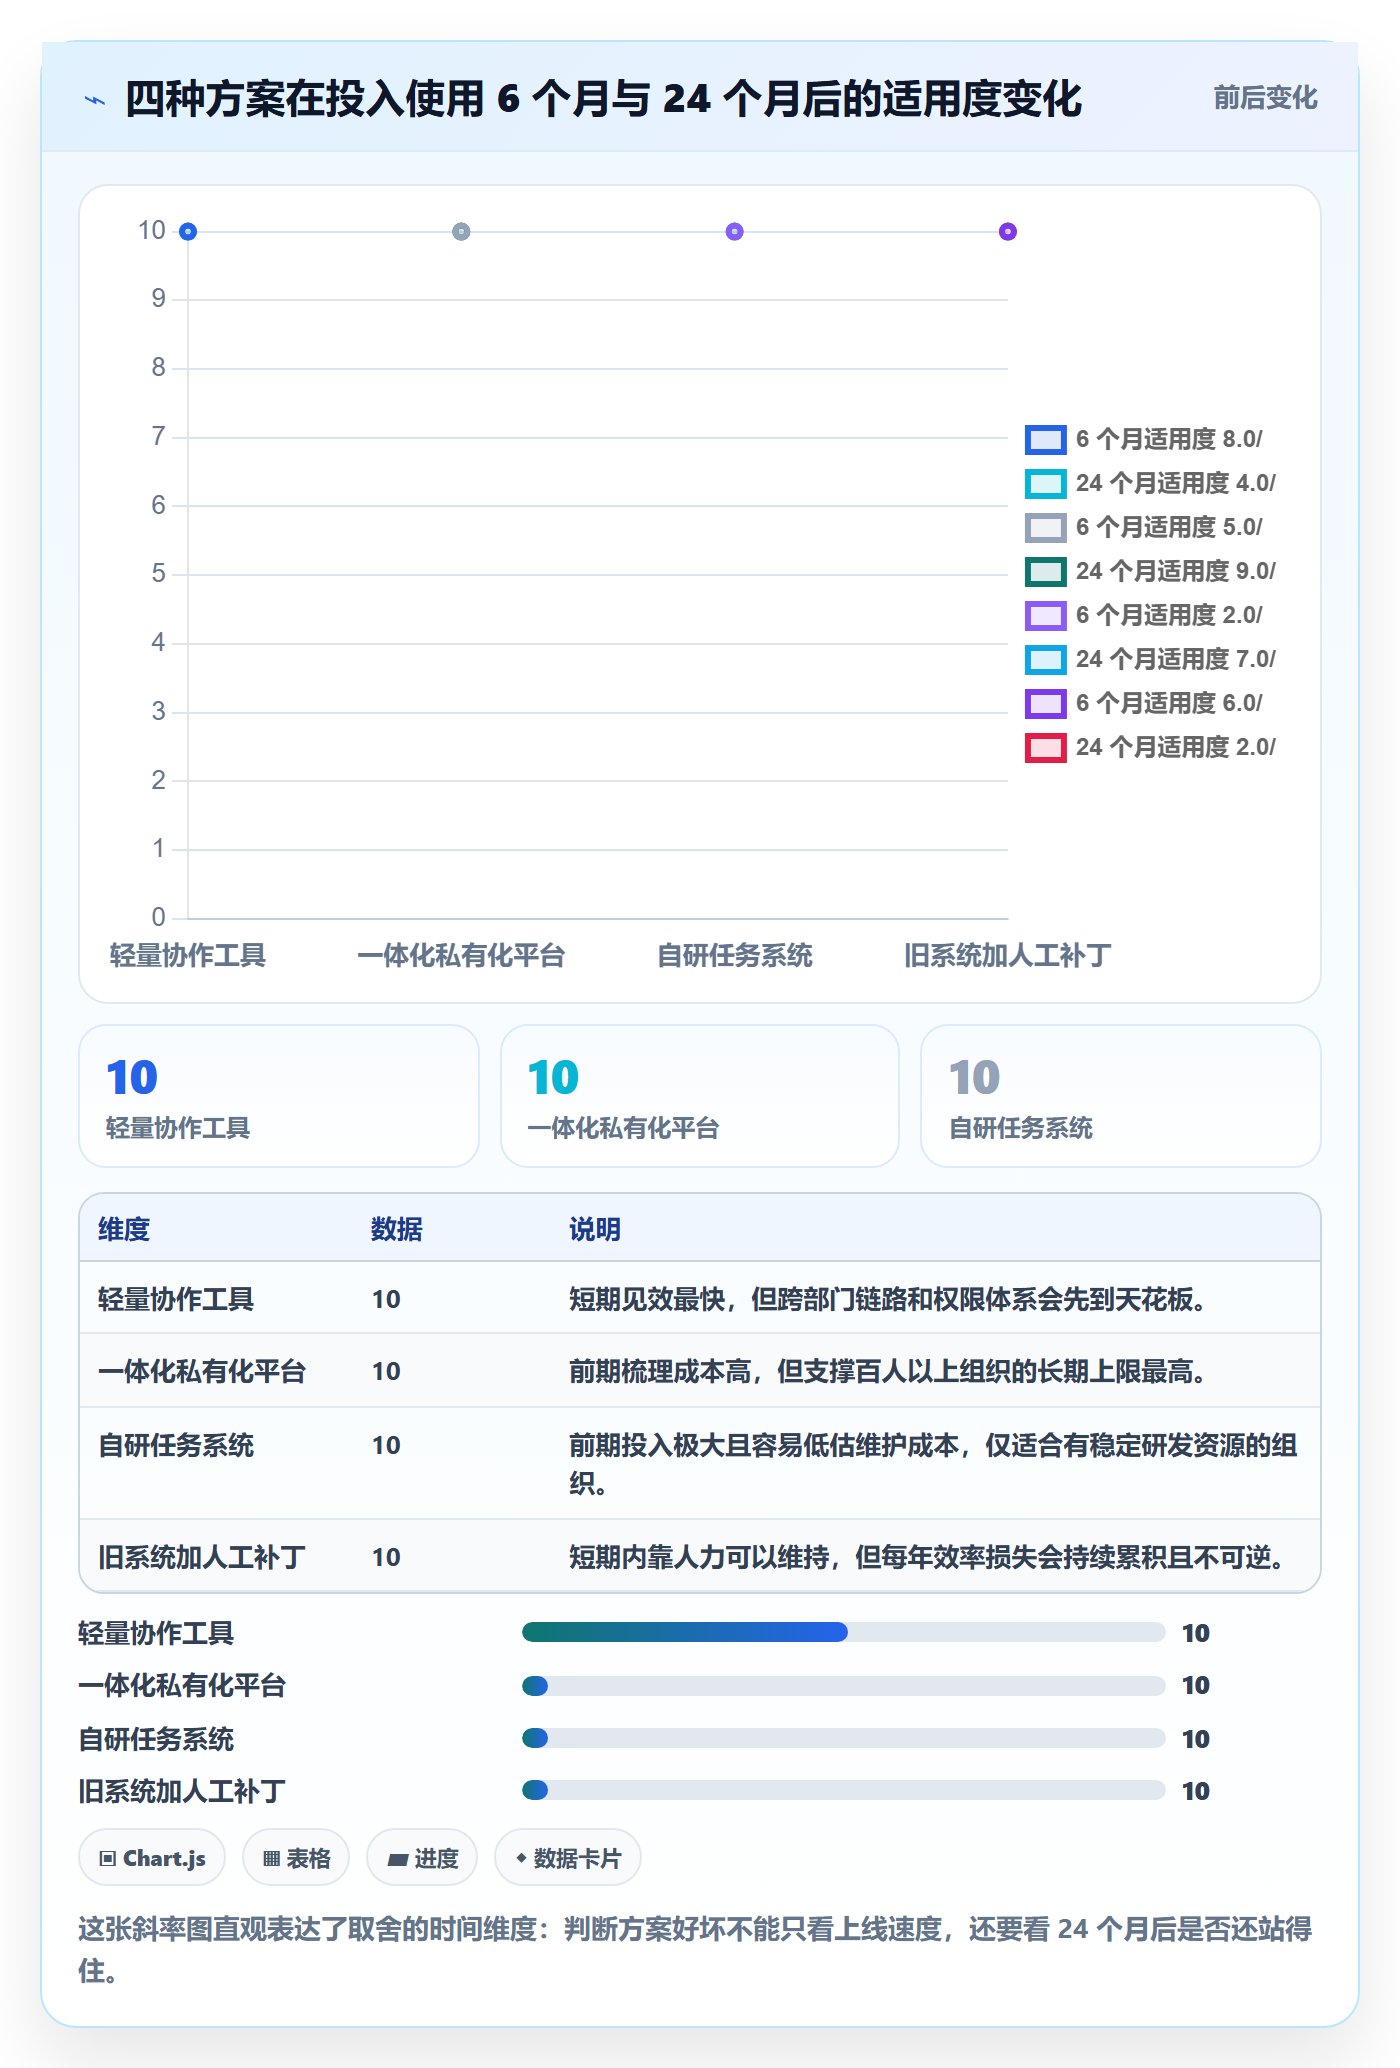Click the description starting with 短期见效最快
The image size is (1400, 2068).
[x=888, y=1299]
